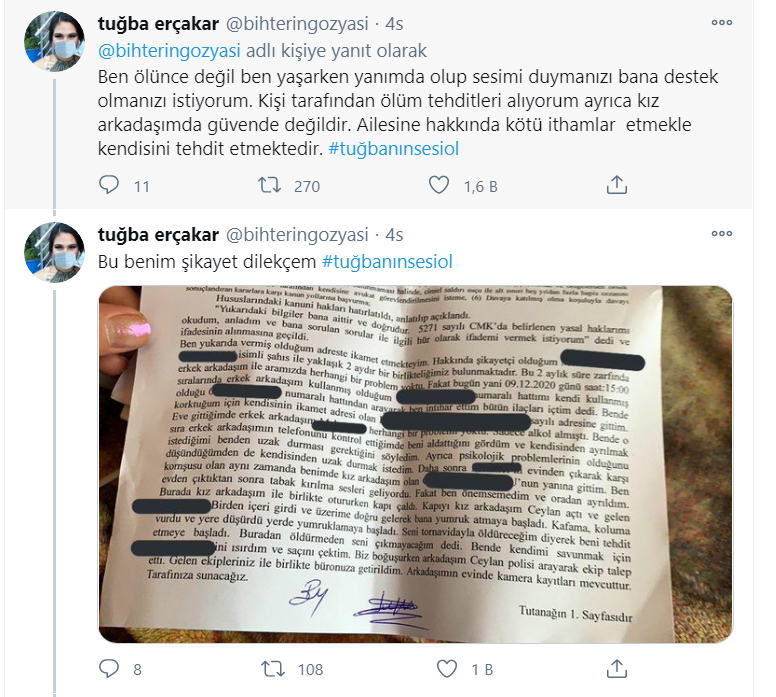
Task: Open #tuğbanınsesiol hashtag in first tweet
Action: pyautogui.click(x=393, y=149)
